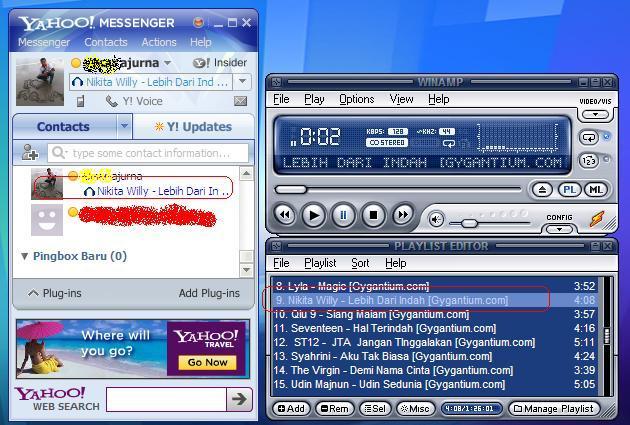Viewport: 630px width, 425px height.
Task: Open status dropdown next to username
Action: [168, 63]
